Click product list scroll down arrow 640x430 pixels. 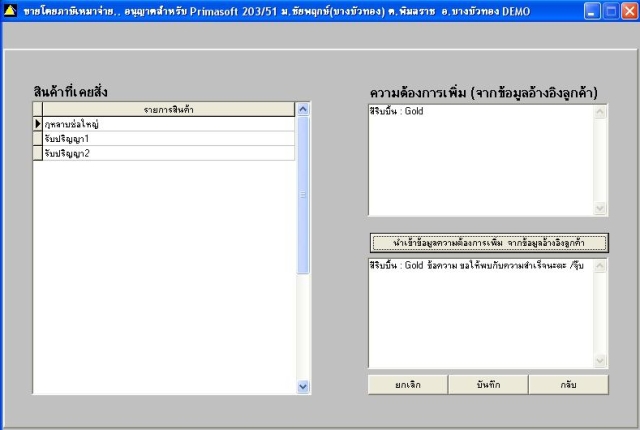[303, 386]
